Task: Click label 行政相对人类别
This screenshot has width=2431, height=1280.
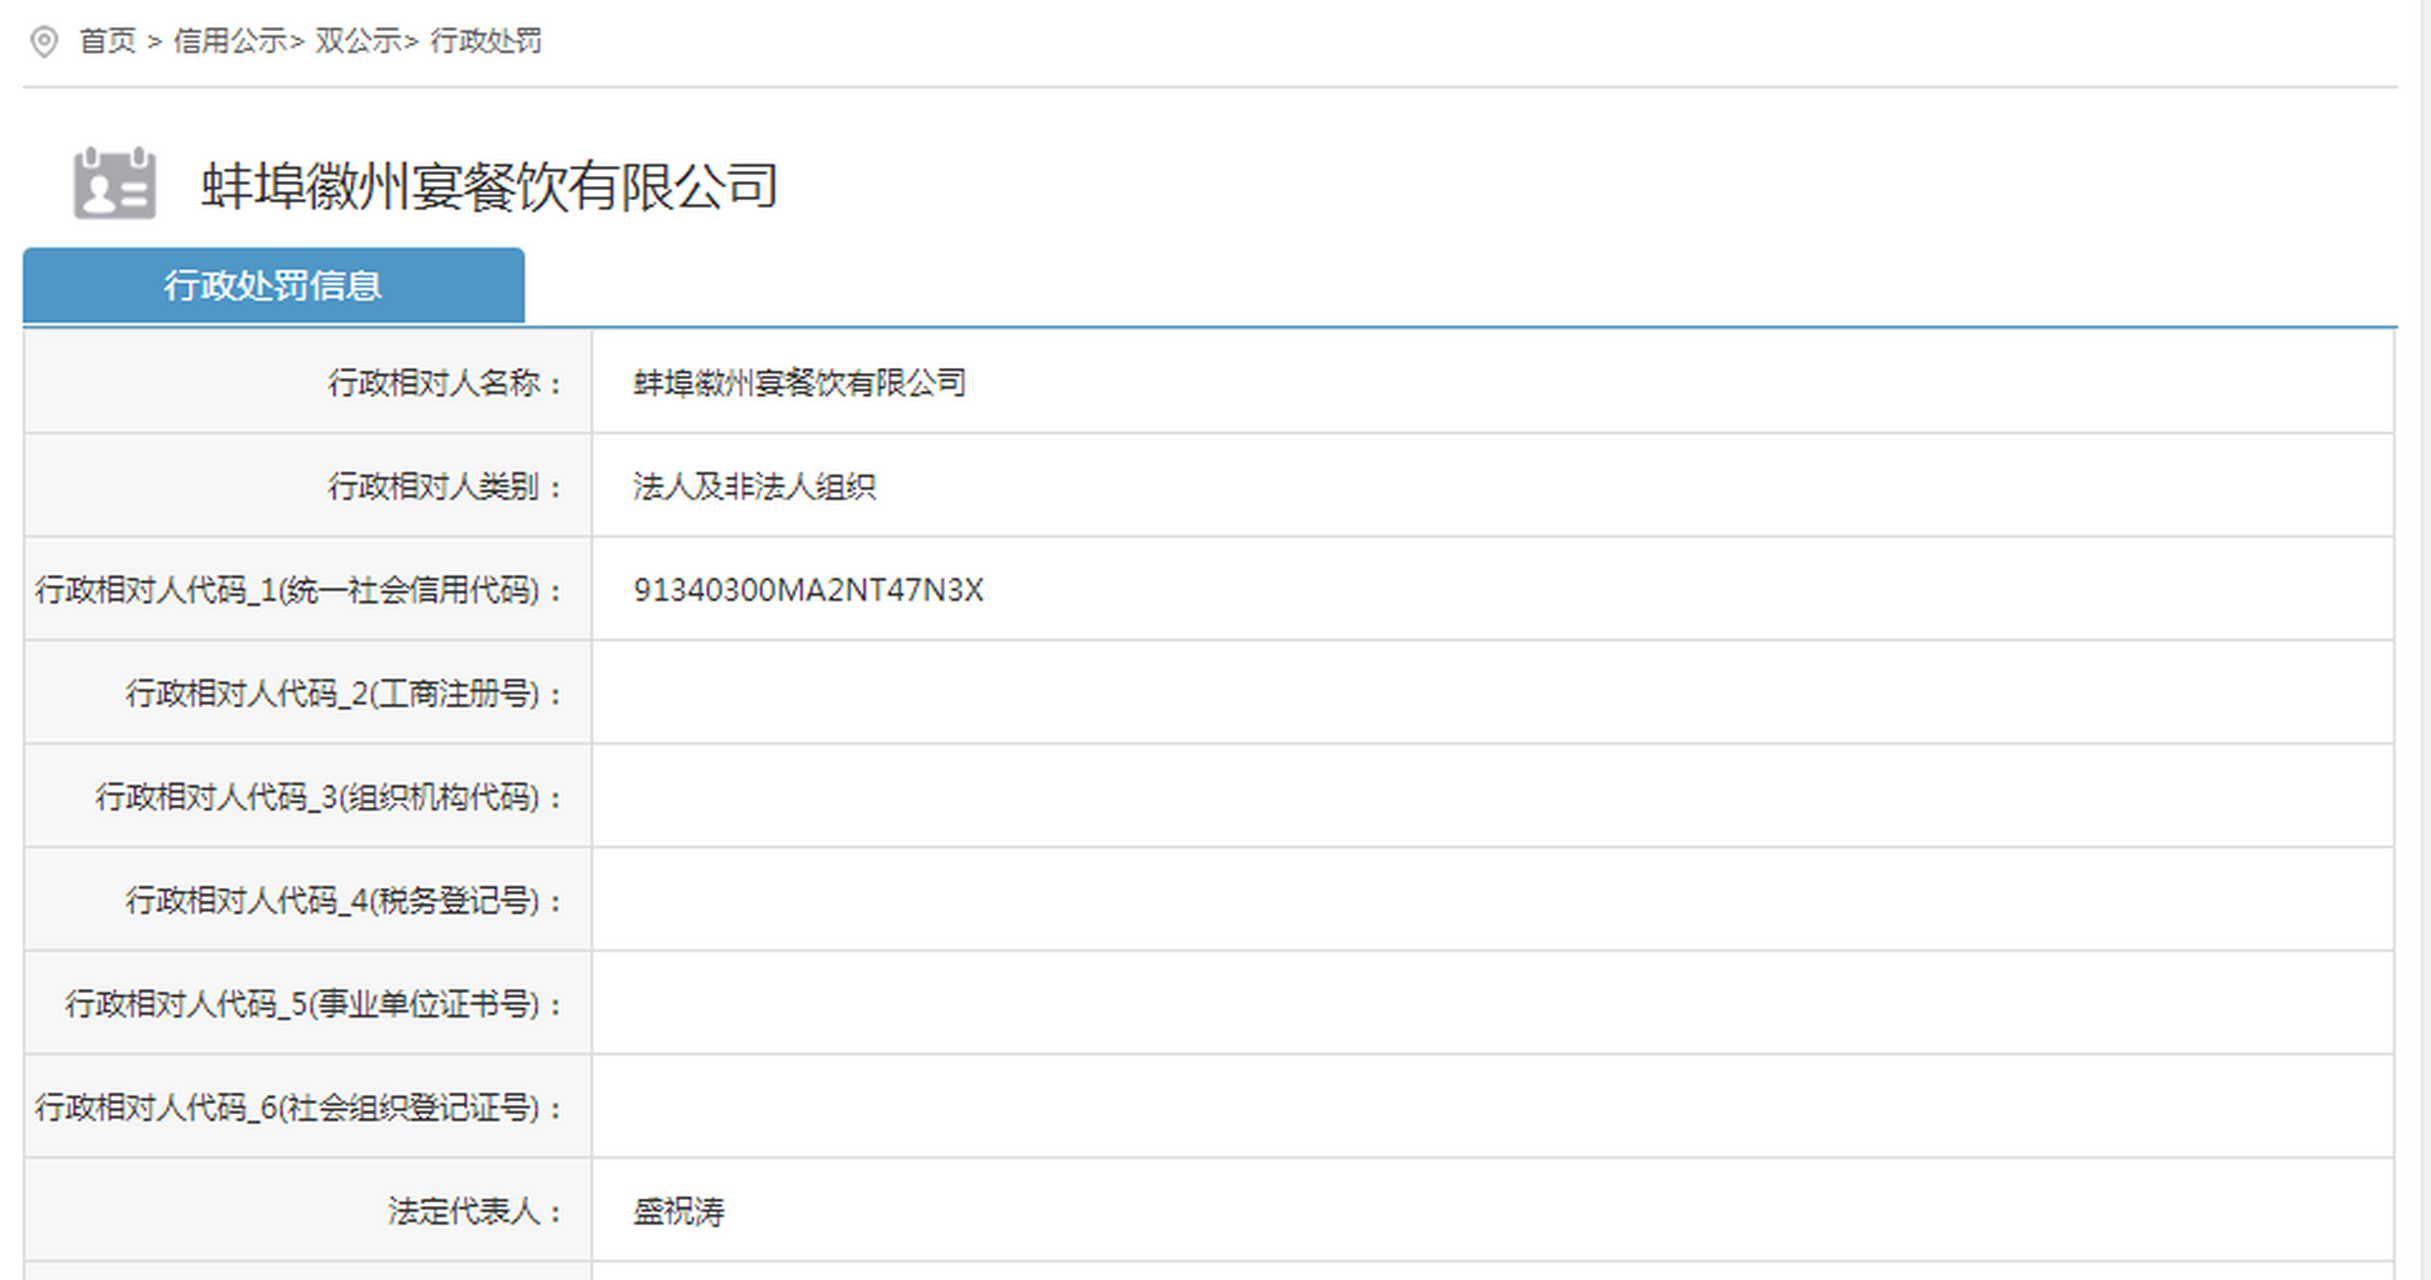Action: [445, 487]
